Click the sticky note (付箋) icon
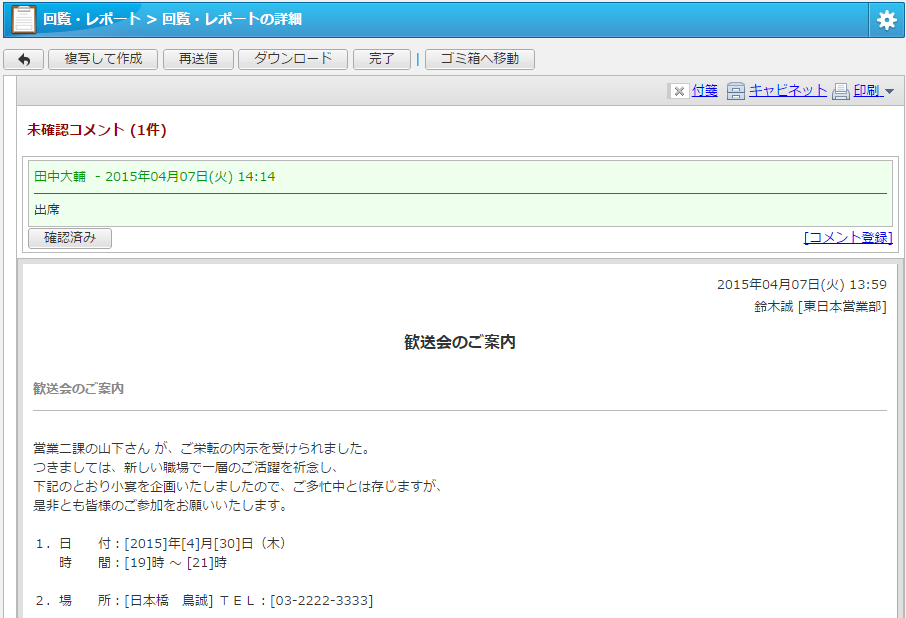906x618 pixels. pyautogui.click(x=679, y=91)
